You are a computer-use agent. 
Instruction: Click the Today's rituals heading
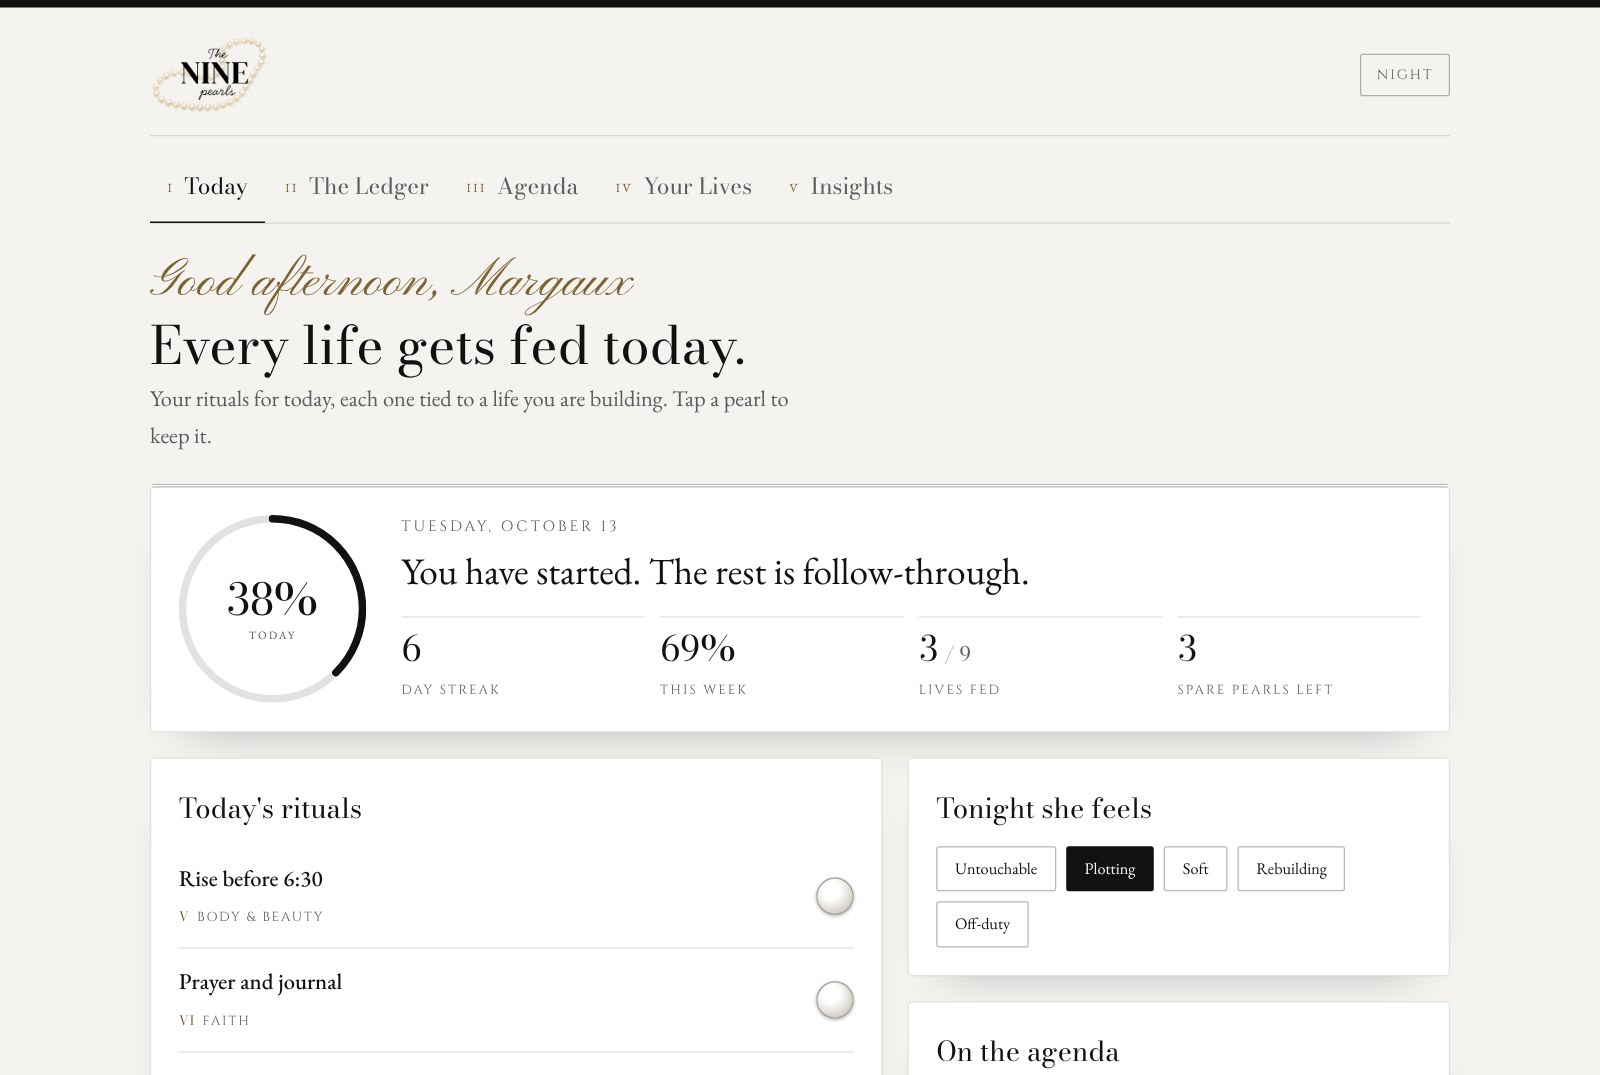pyautogui.click(x=270, y=808)
